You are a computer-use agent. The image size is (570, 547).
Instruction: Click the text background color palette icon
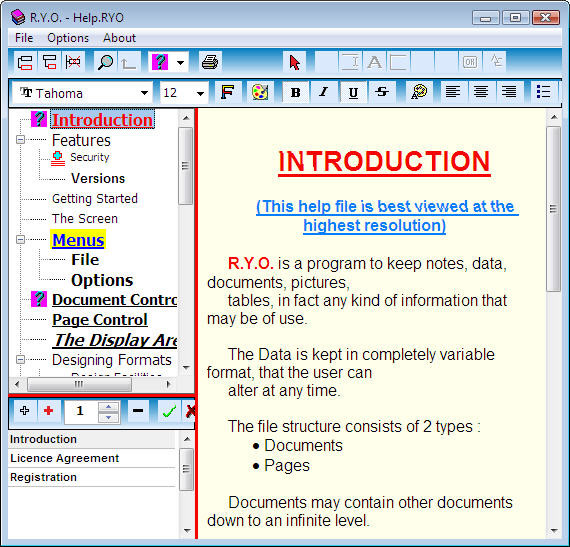[419, 92]
